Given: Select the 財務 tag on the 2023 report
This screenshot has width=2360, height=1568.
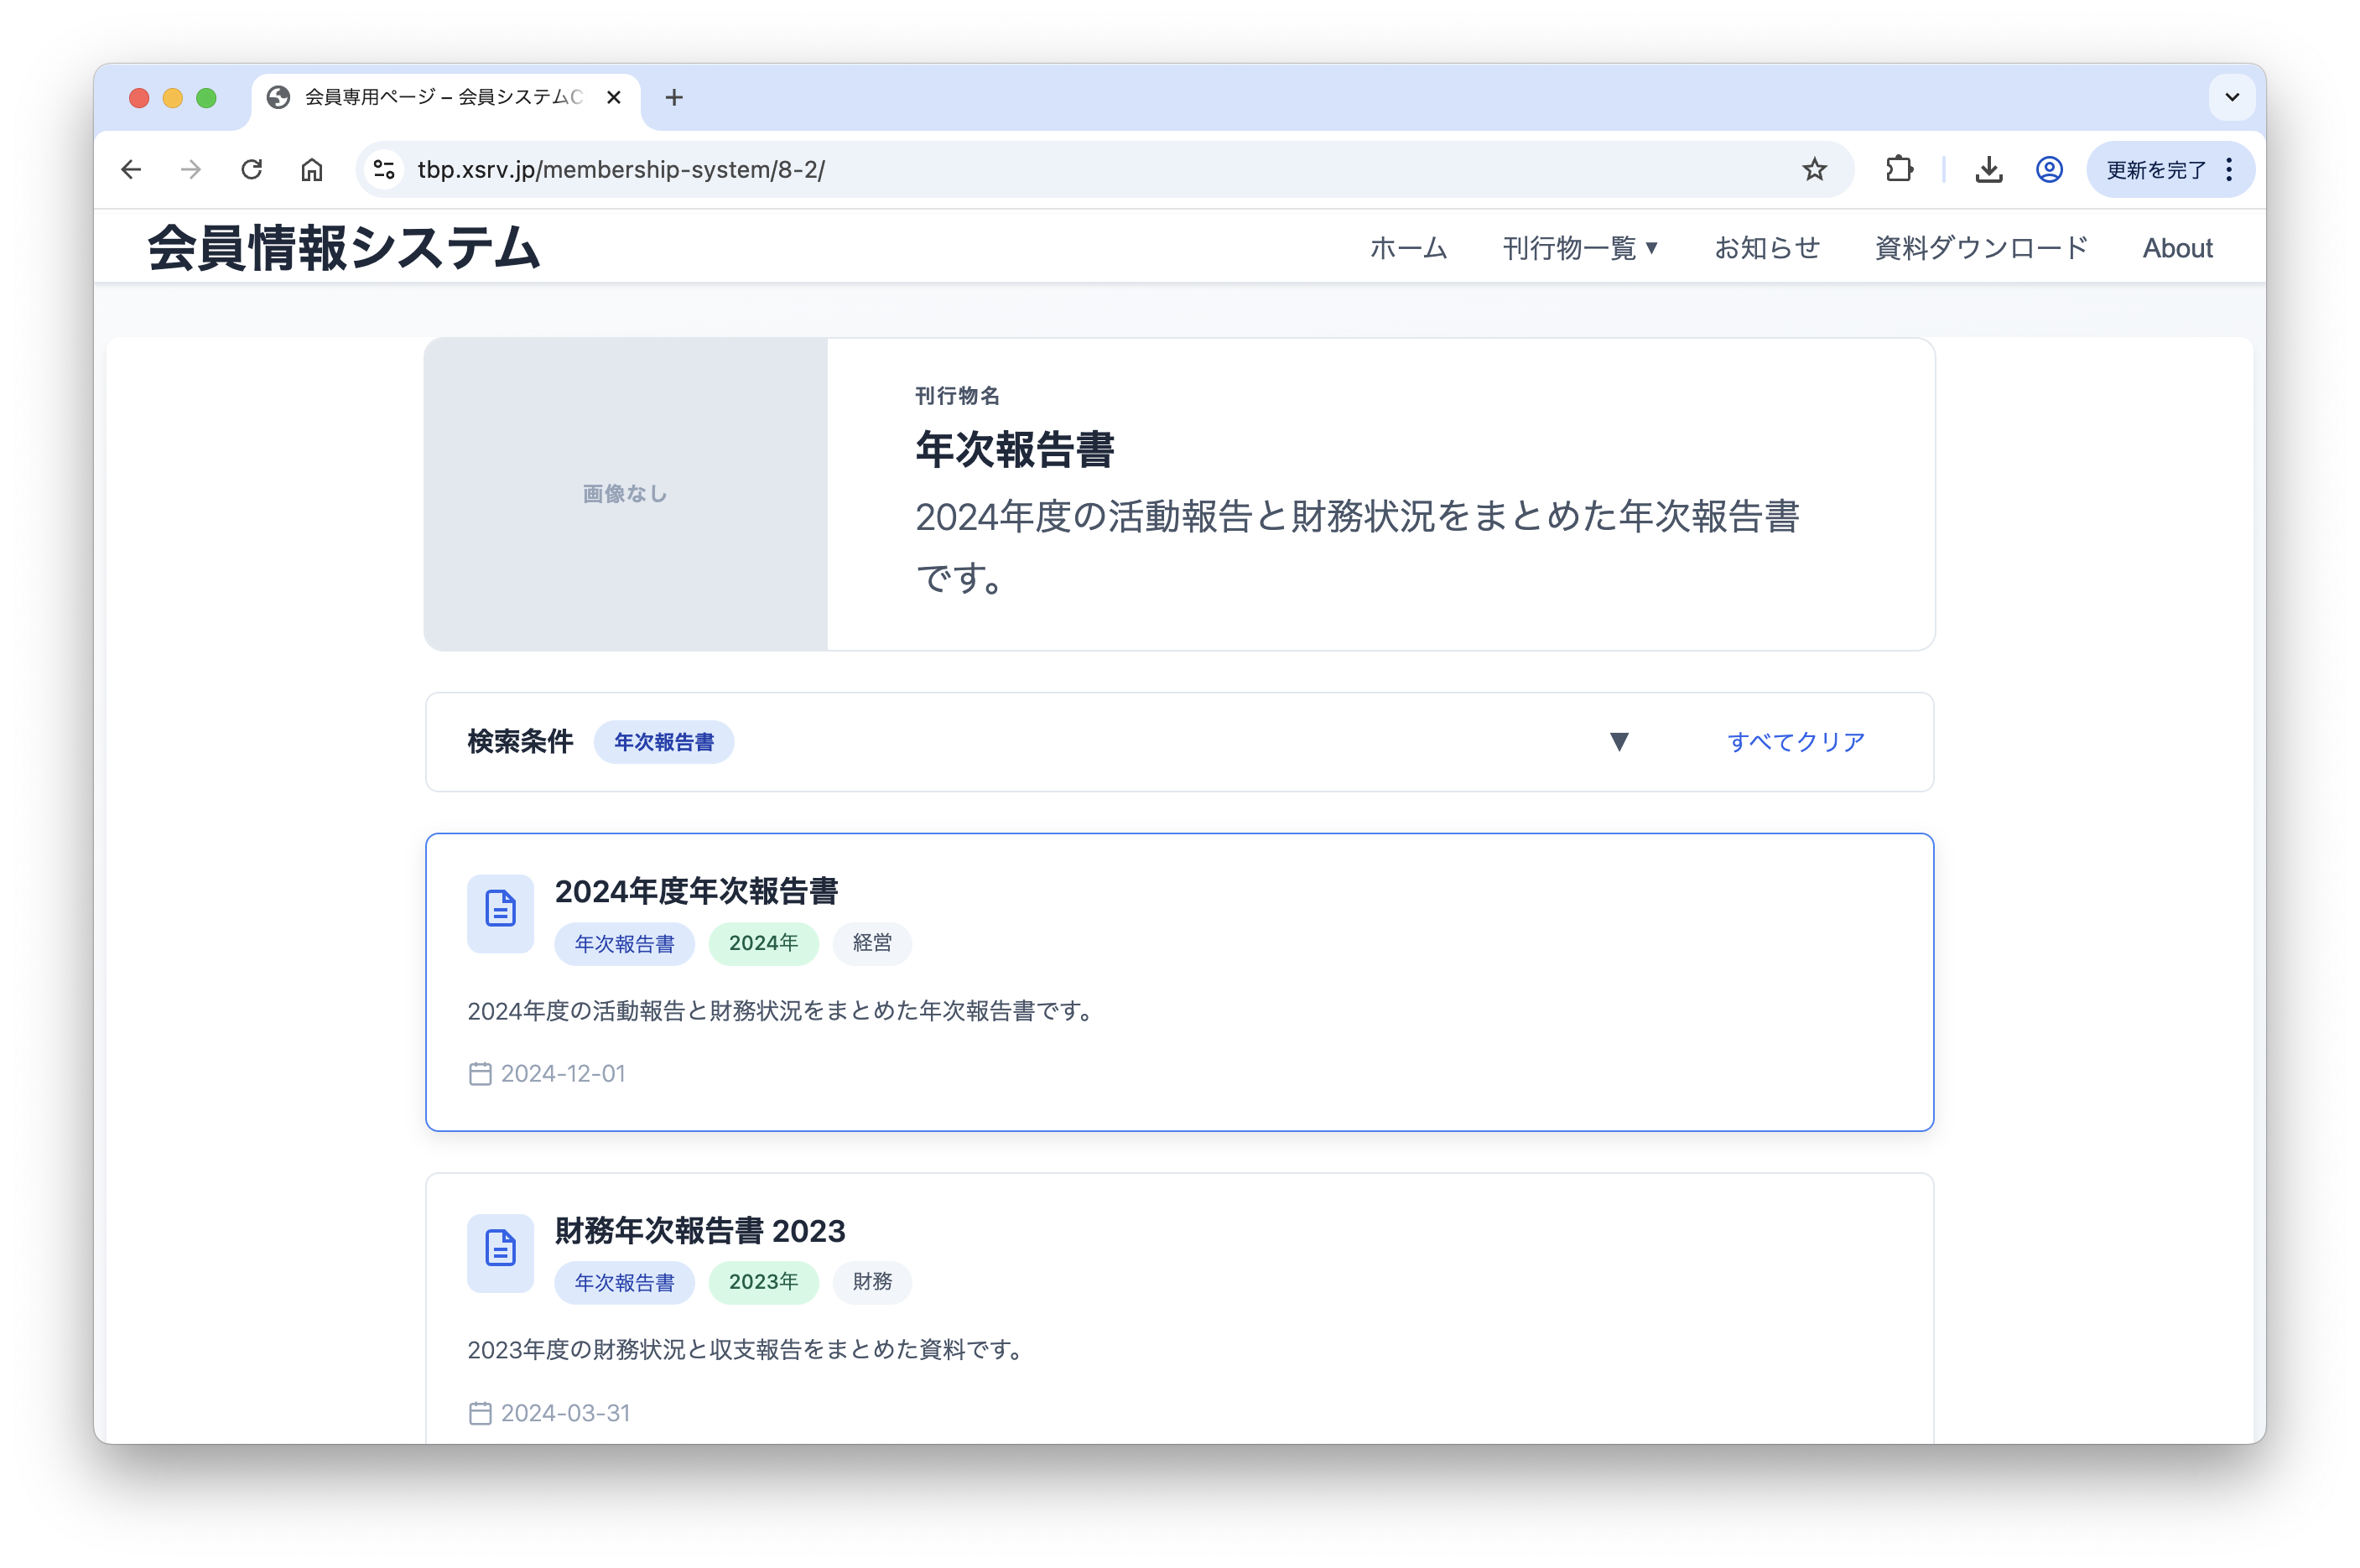Looking at the screenshot, I should tap(871, 1282).
